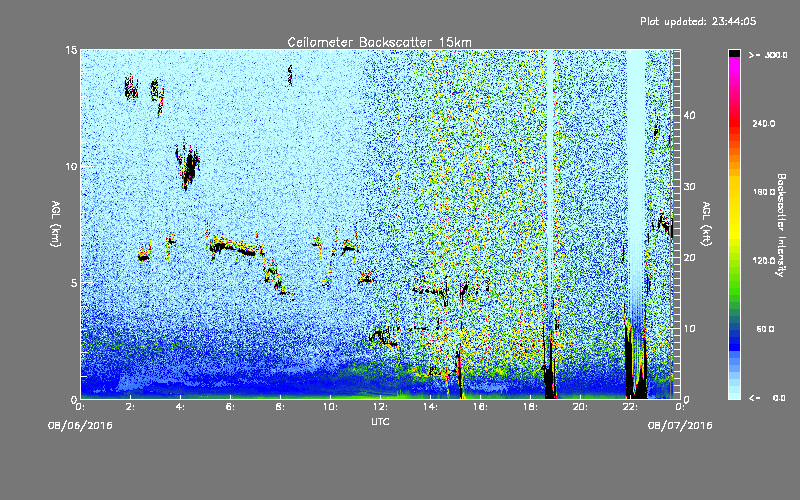Click the '40' tick on the kft axis
This screenshot has width=800, height=500.
pos(689,115)
